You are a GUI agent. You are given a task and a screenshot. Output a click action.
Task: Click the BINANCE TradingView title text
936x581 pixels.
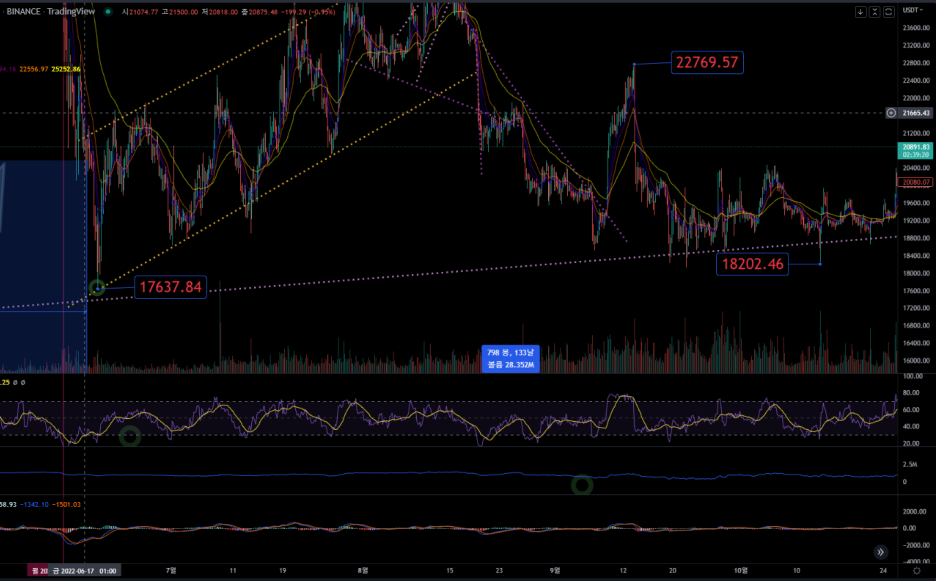[x=51, y=11]
